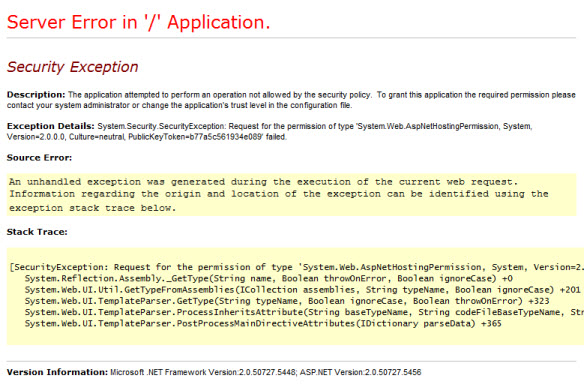Image resolution: width=584 pixels, height=390 pixels.
Task: Click the 'System.Reflection.Assembly._GetType' trace line
Action: click(269, 279)
